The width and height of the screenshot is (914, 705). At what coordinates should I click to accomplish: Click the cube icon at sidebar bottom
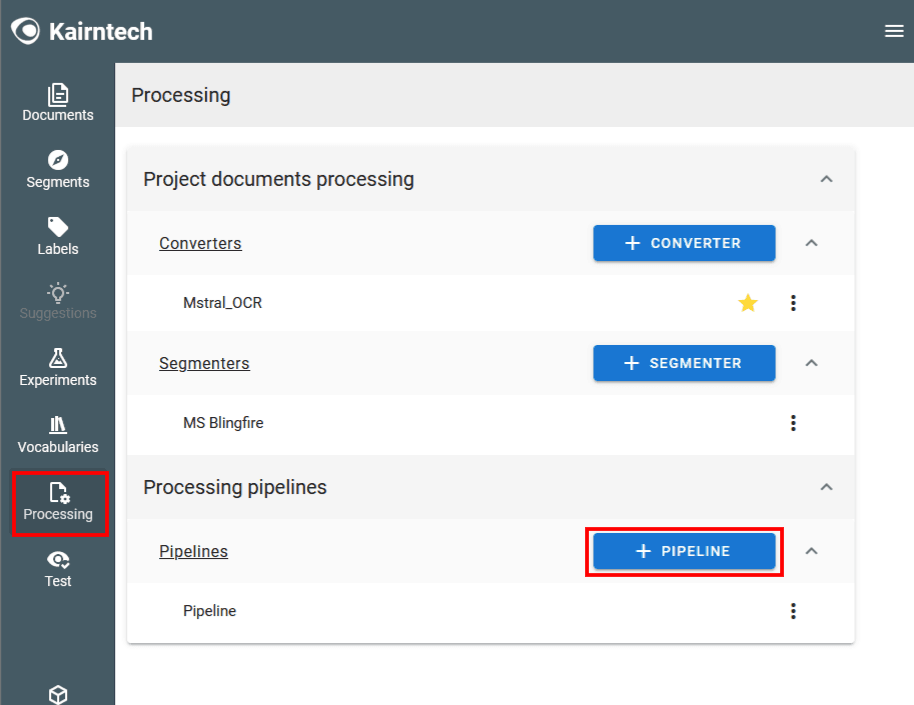[x=58, y=694]
